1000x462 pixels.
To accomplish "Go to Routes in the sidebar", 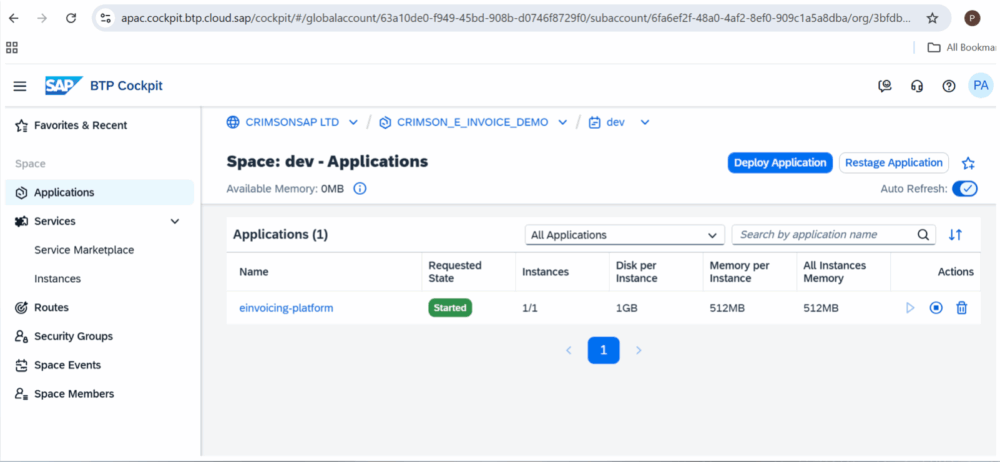I will 51,307.
